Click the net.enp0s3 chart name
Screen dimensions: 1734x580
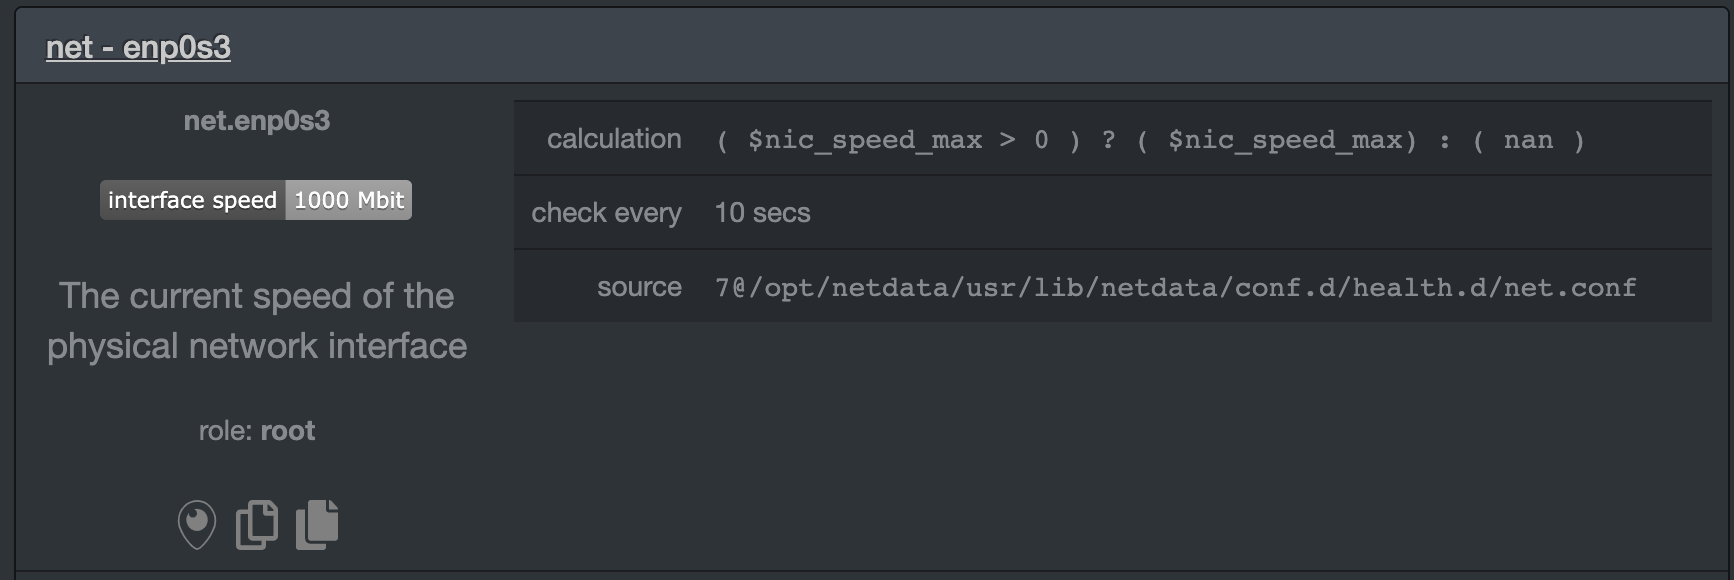257,120
